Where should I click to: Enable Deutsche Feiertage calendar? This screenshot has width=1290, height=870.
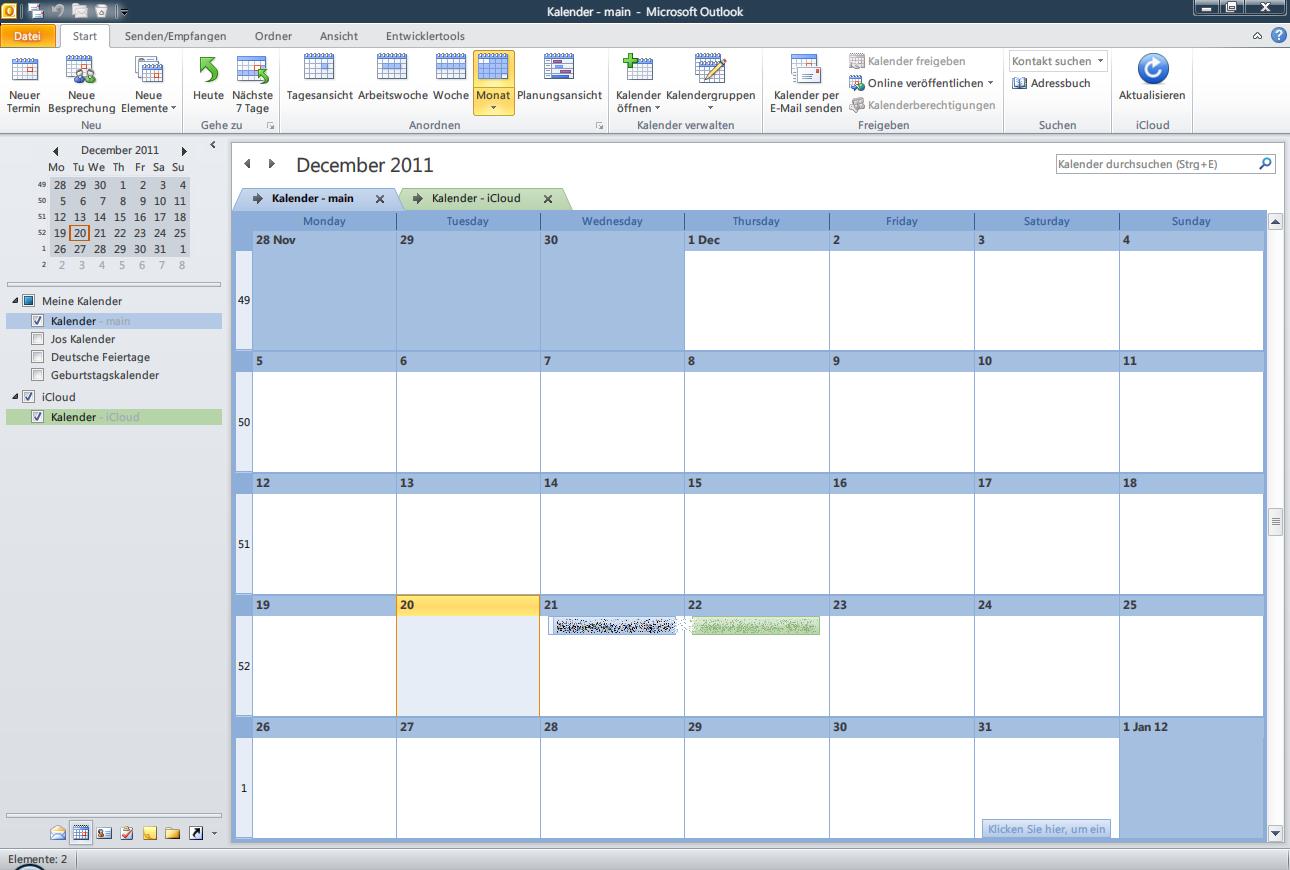click(x=38, y=357)
